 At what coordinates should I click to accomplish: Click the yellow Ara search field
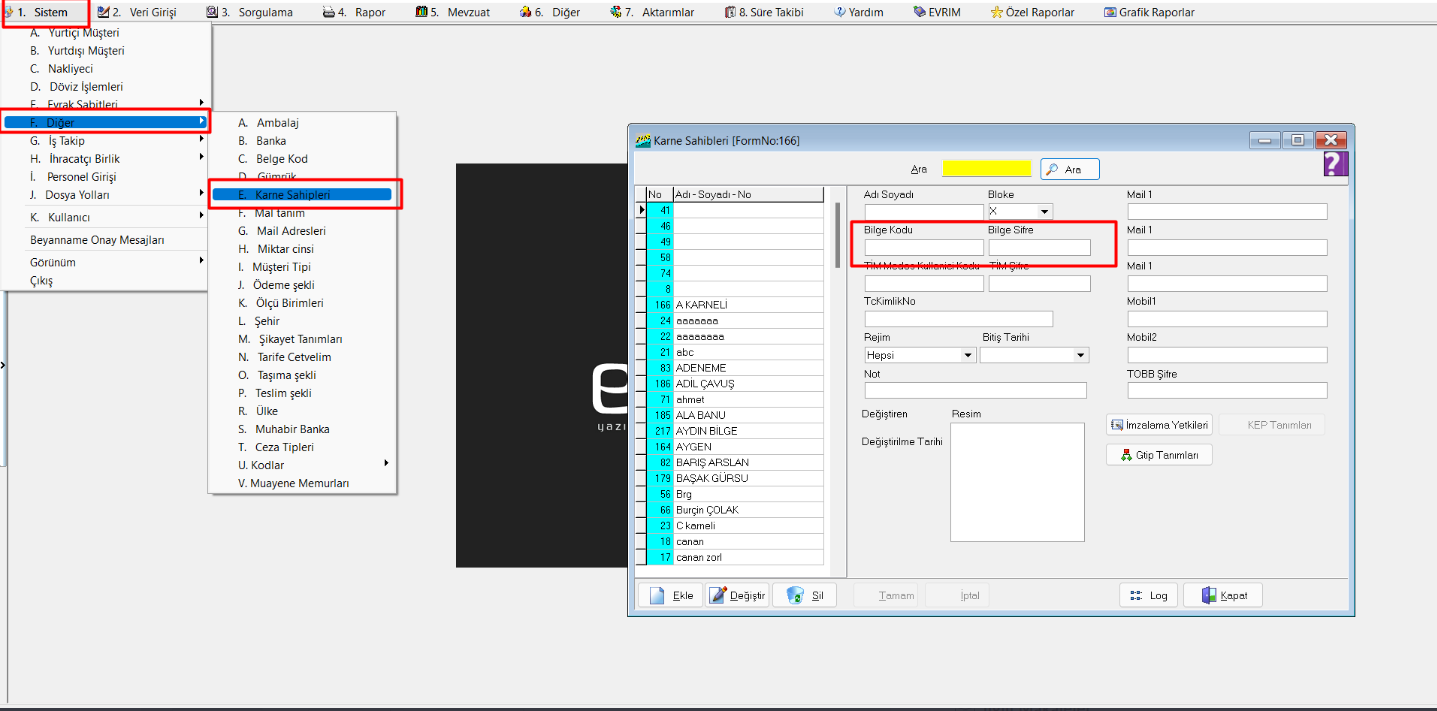coord(986,169)
